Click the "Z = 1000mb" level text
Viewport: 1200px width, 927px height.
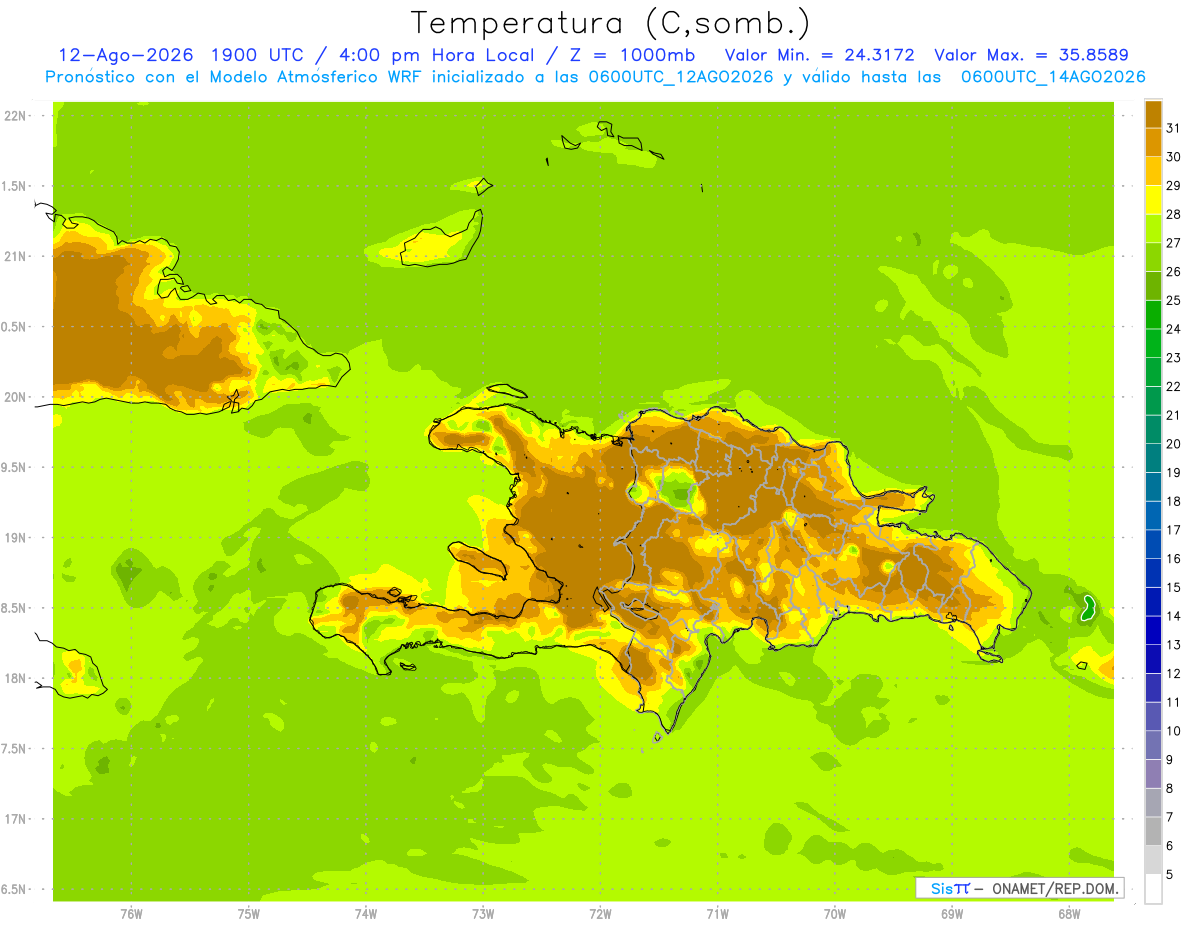click(x=633, y=55)
